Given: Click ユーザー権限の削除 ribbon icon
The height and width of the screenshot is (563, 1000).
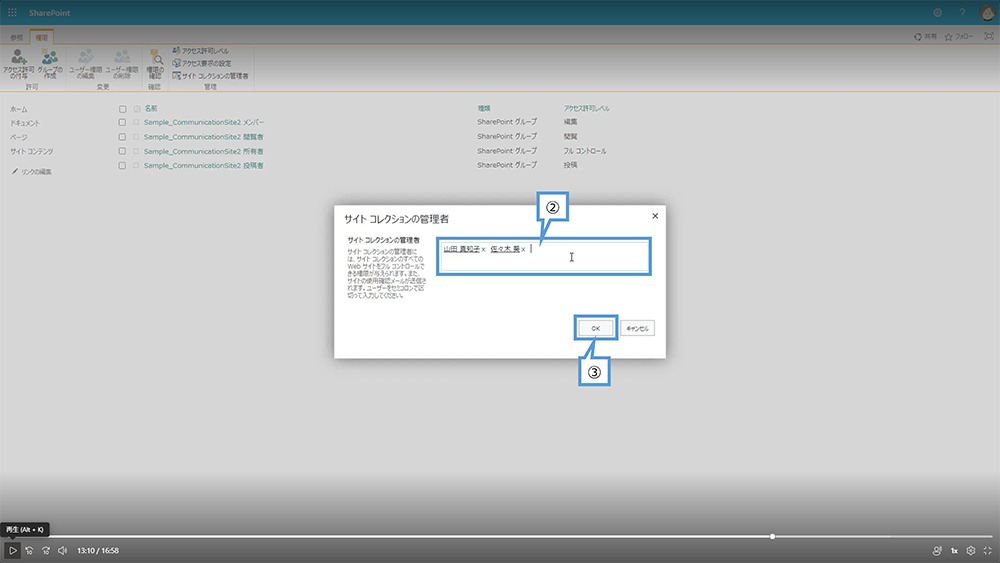Looking at the screenshot, I should click(x=122, y=64).
